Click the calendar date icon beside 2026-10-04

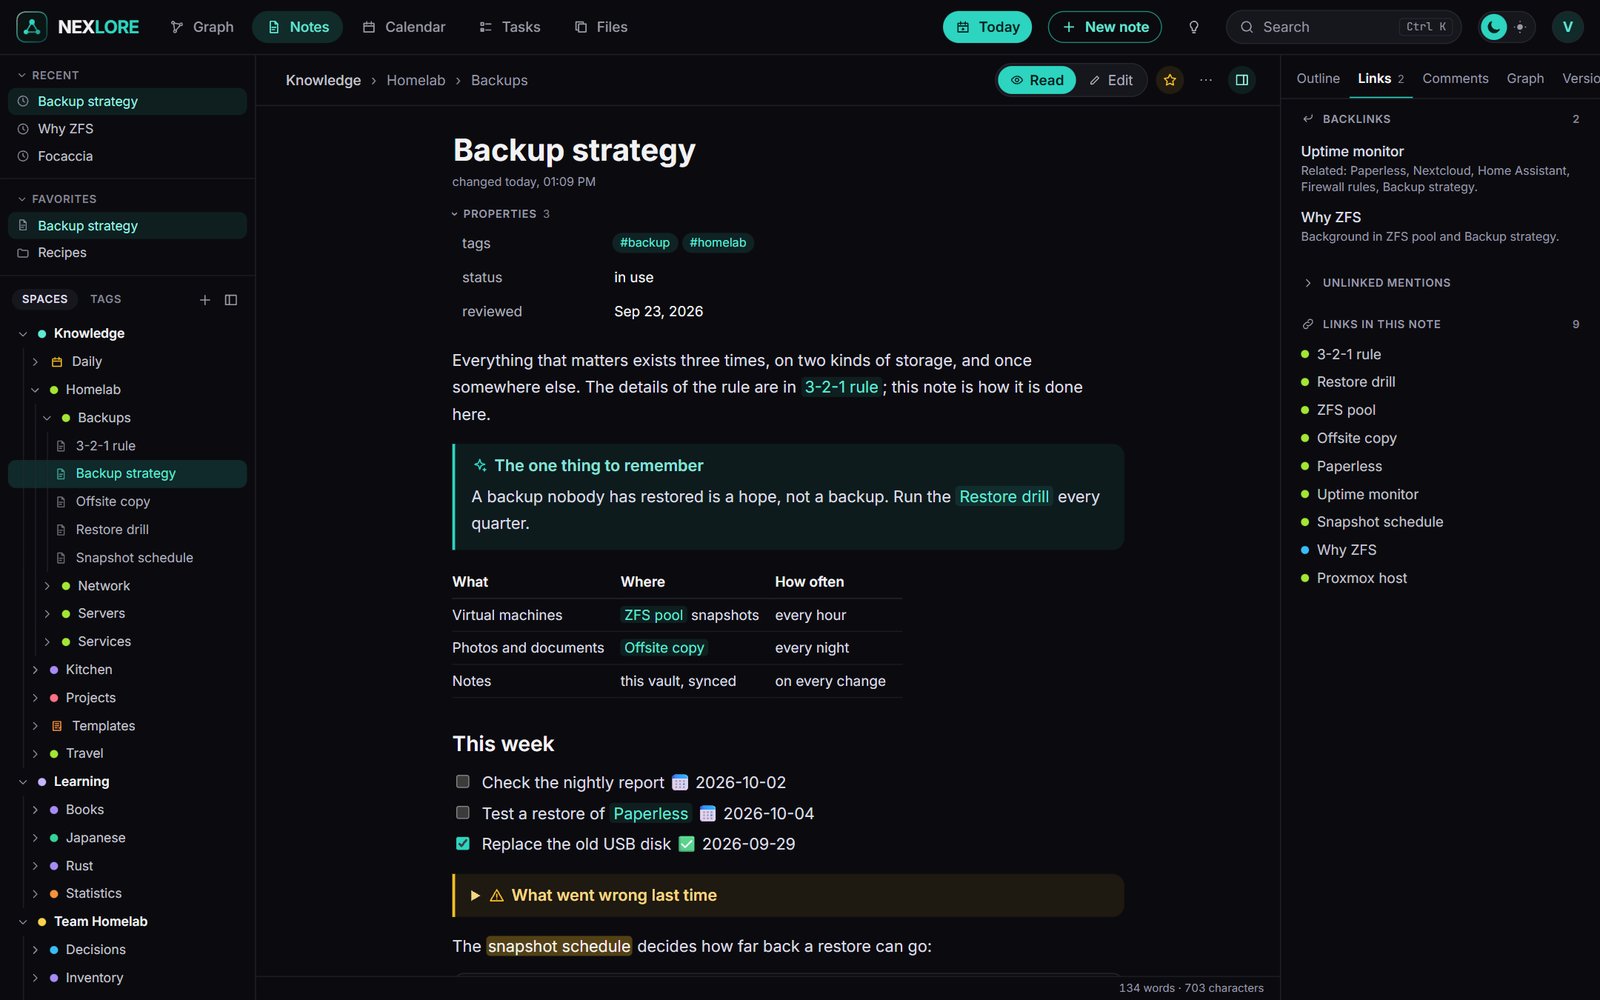[x=708, y=813]
